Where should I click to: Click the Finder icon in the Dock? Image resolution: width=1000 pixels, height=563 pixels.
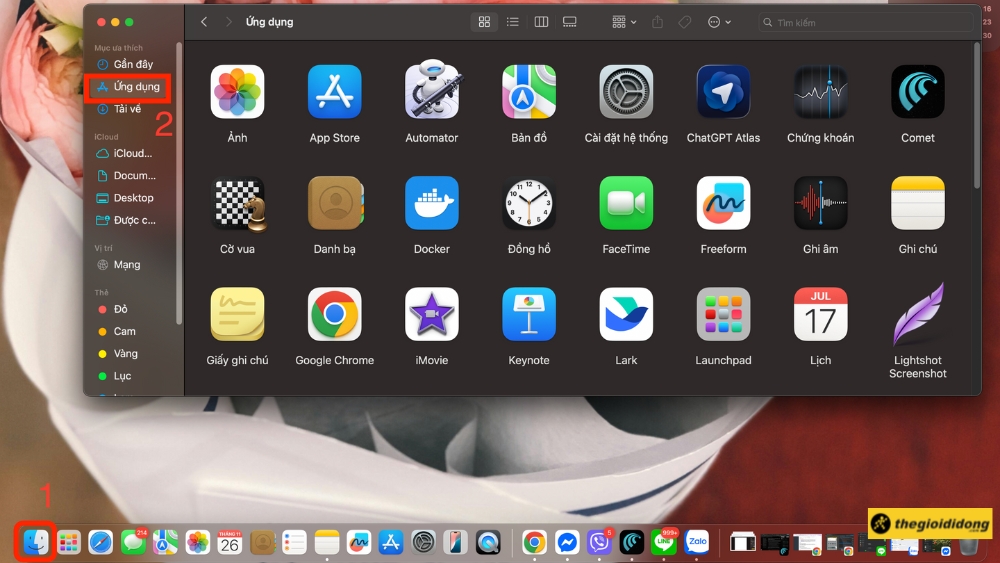pos(36,542)
